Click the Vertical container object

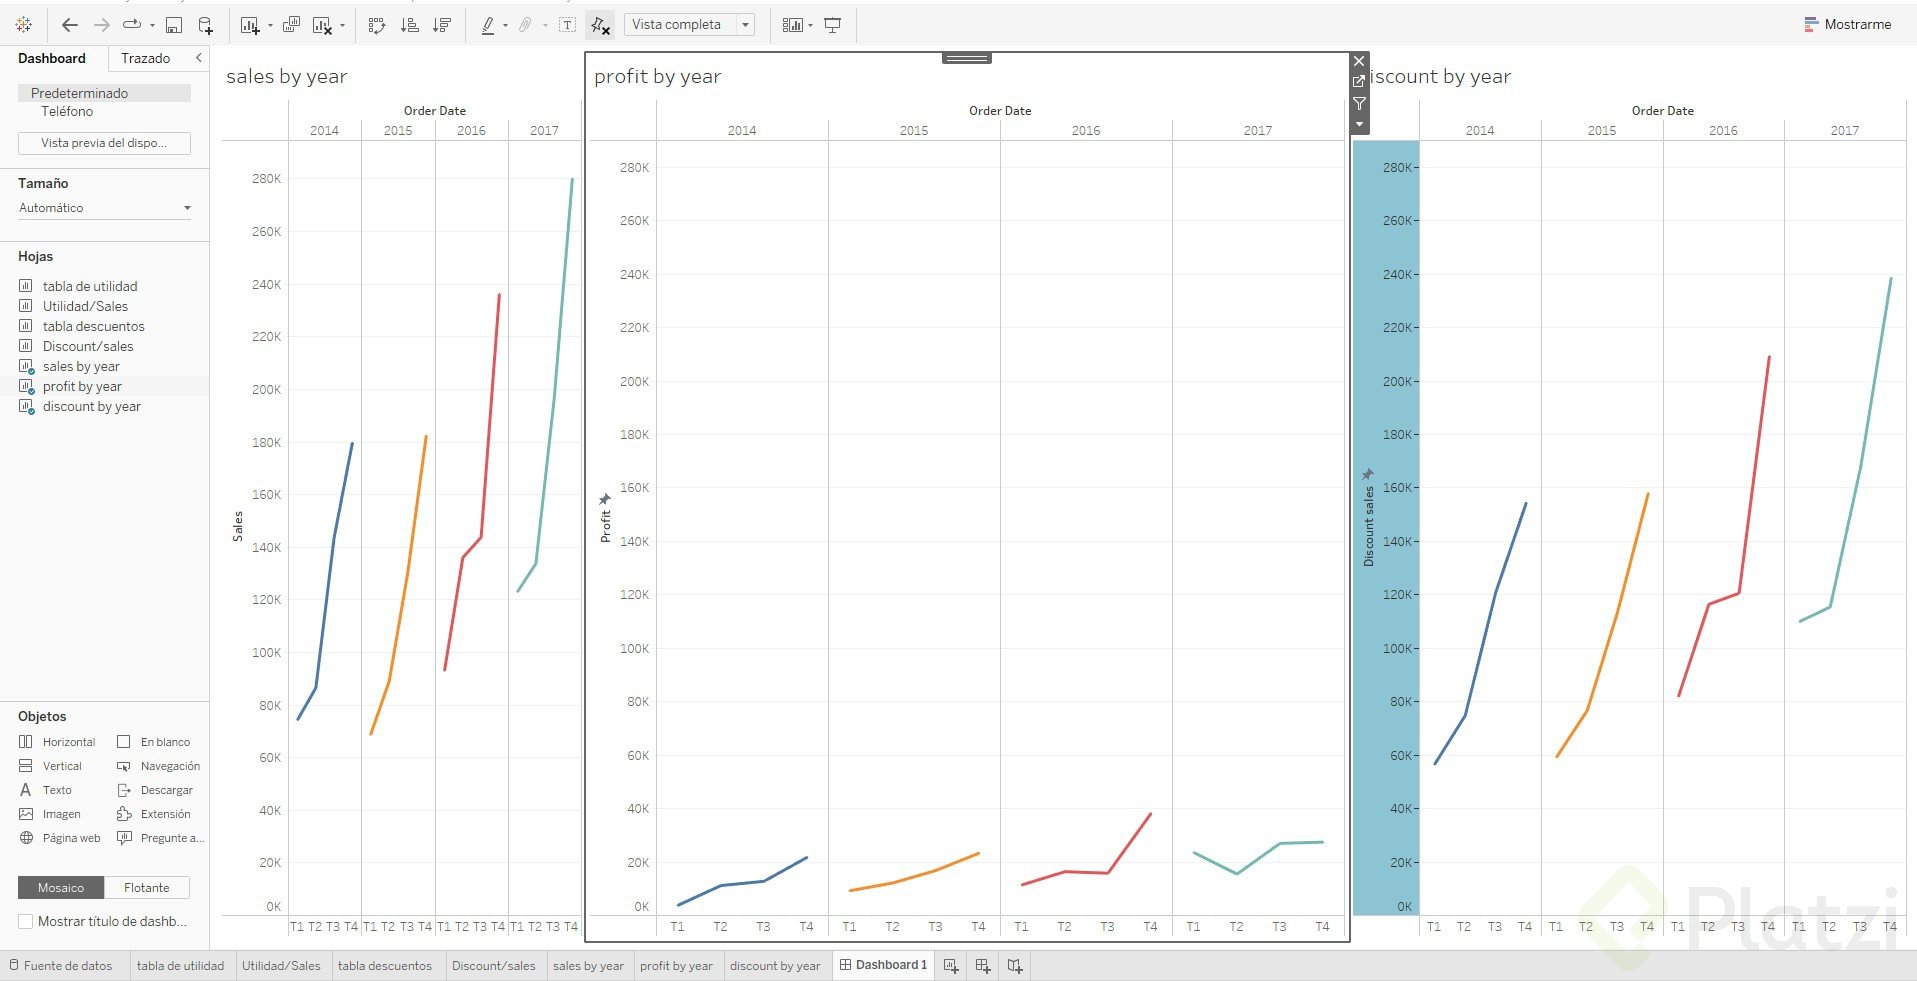(51, 766)
